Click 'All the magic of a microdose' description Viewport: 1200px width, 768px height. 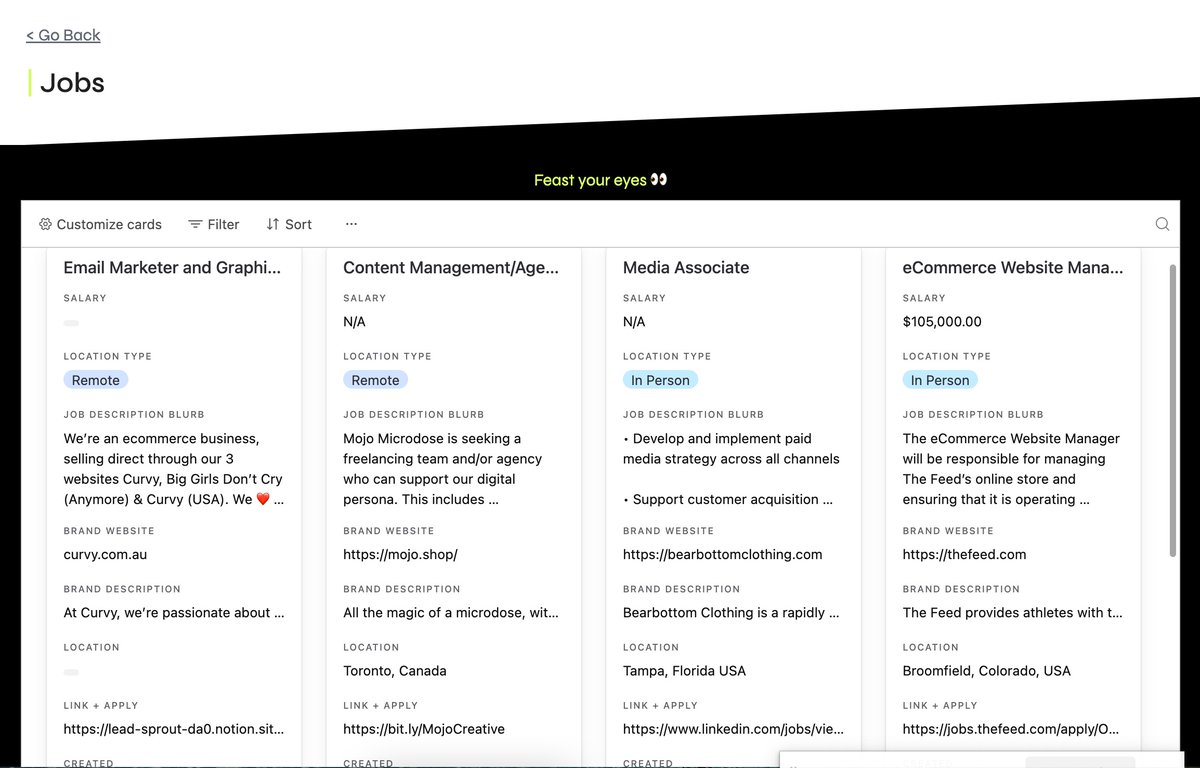coord(451,612)
